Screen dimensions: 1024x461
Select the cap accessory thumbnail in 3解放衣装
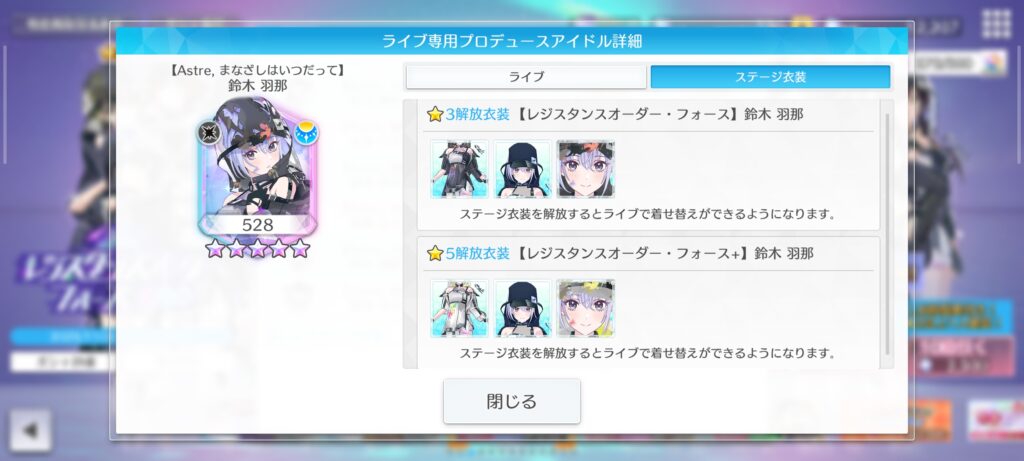pos(522,168)
